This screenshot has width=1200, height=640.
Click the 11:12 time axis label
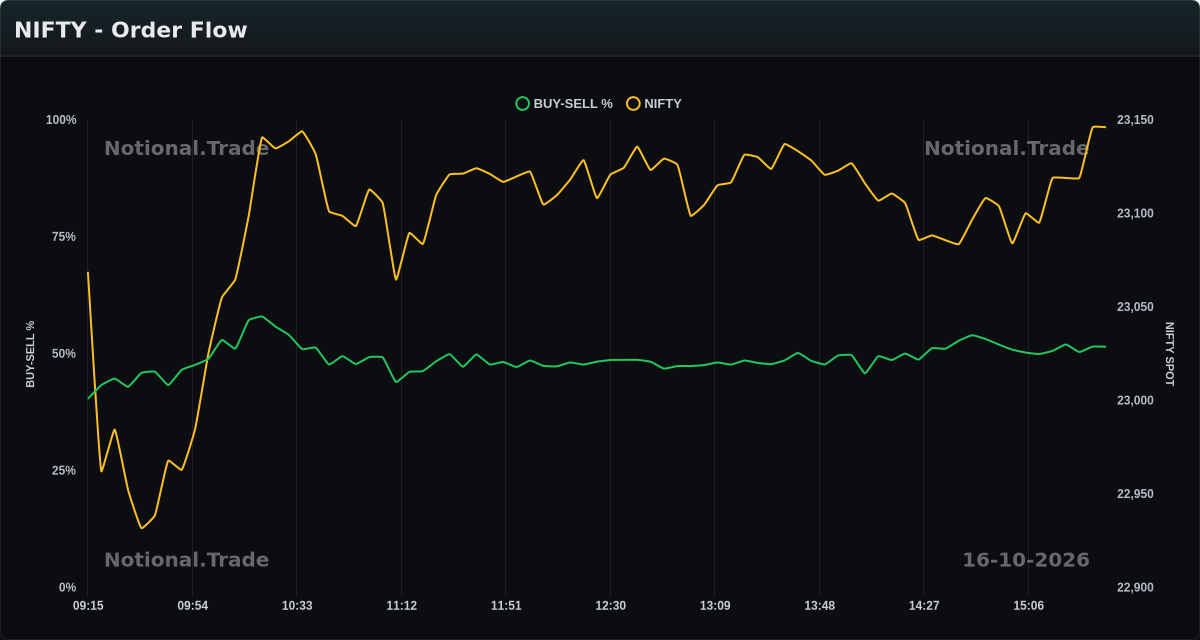click(x=402, y=606)
